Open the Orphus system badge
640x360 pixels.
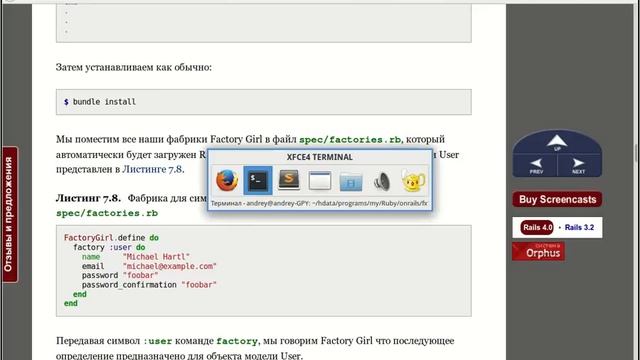[x=539, y=251]
